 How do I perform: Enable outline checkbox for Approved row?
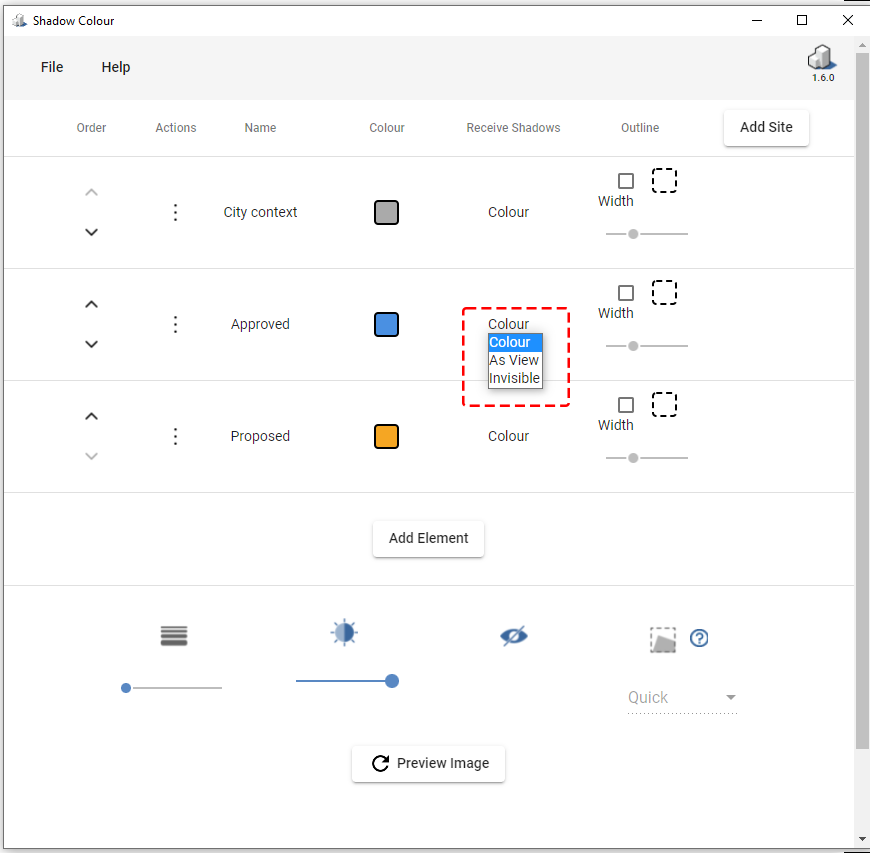(x=626, y=293)
